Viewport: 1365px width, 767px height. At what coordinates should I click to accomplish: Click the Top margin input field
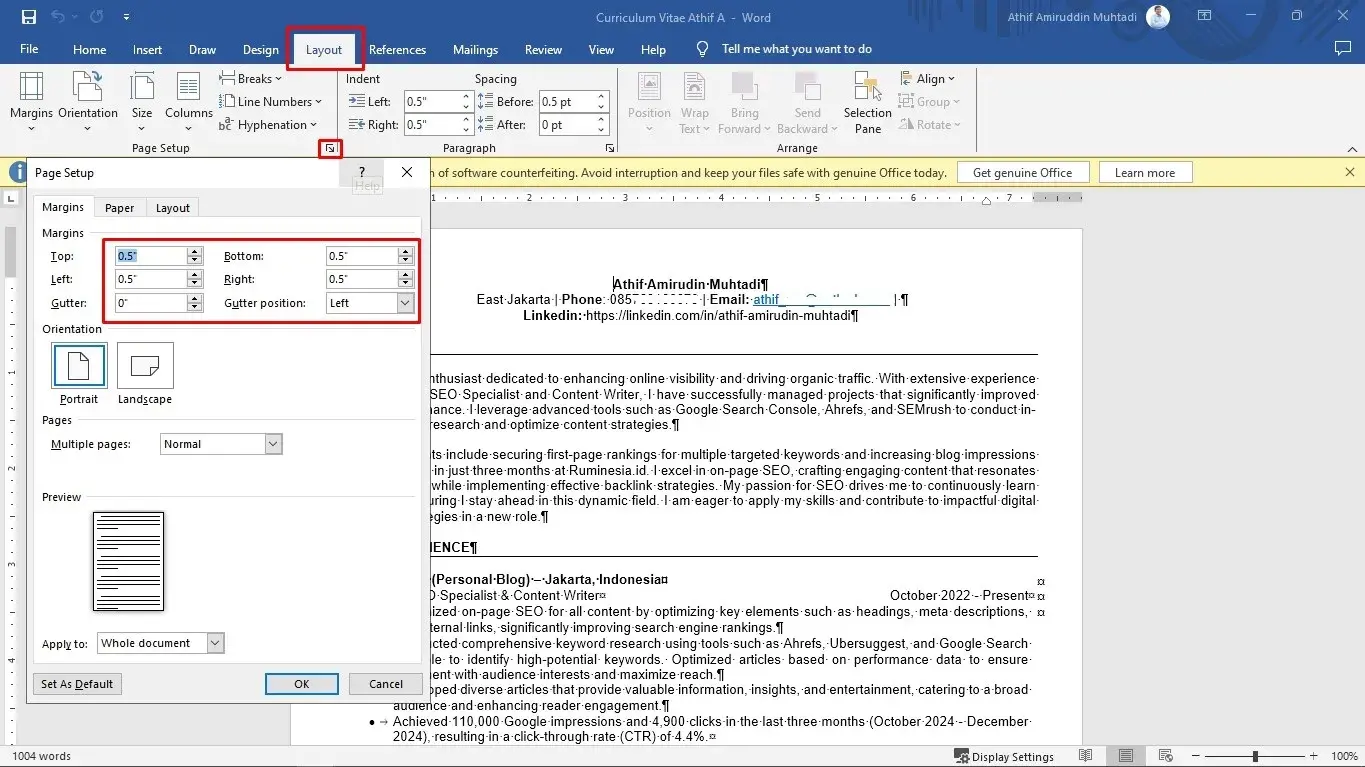(x=151, y=256)
